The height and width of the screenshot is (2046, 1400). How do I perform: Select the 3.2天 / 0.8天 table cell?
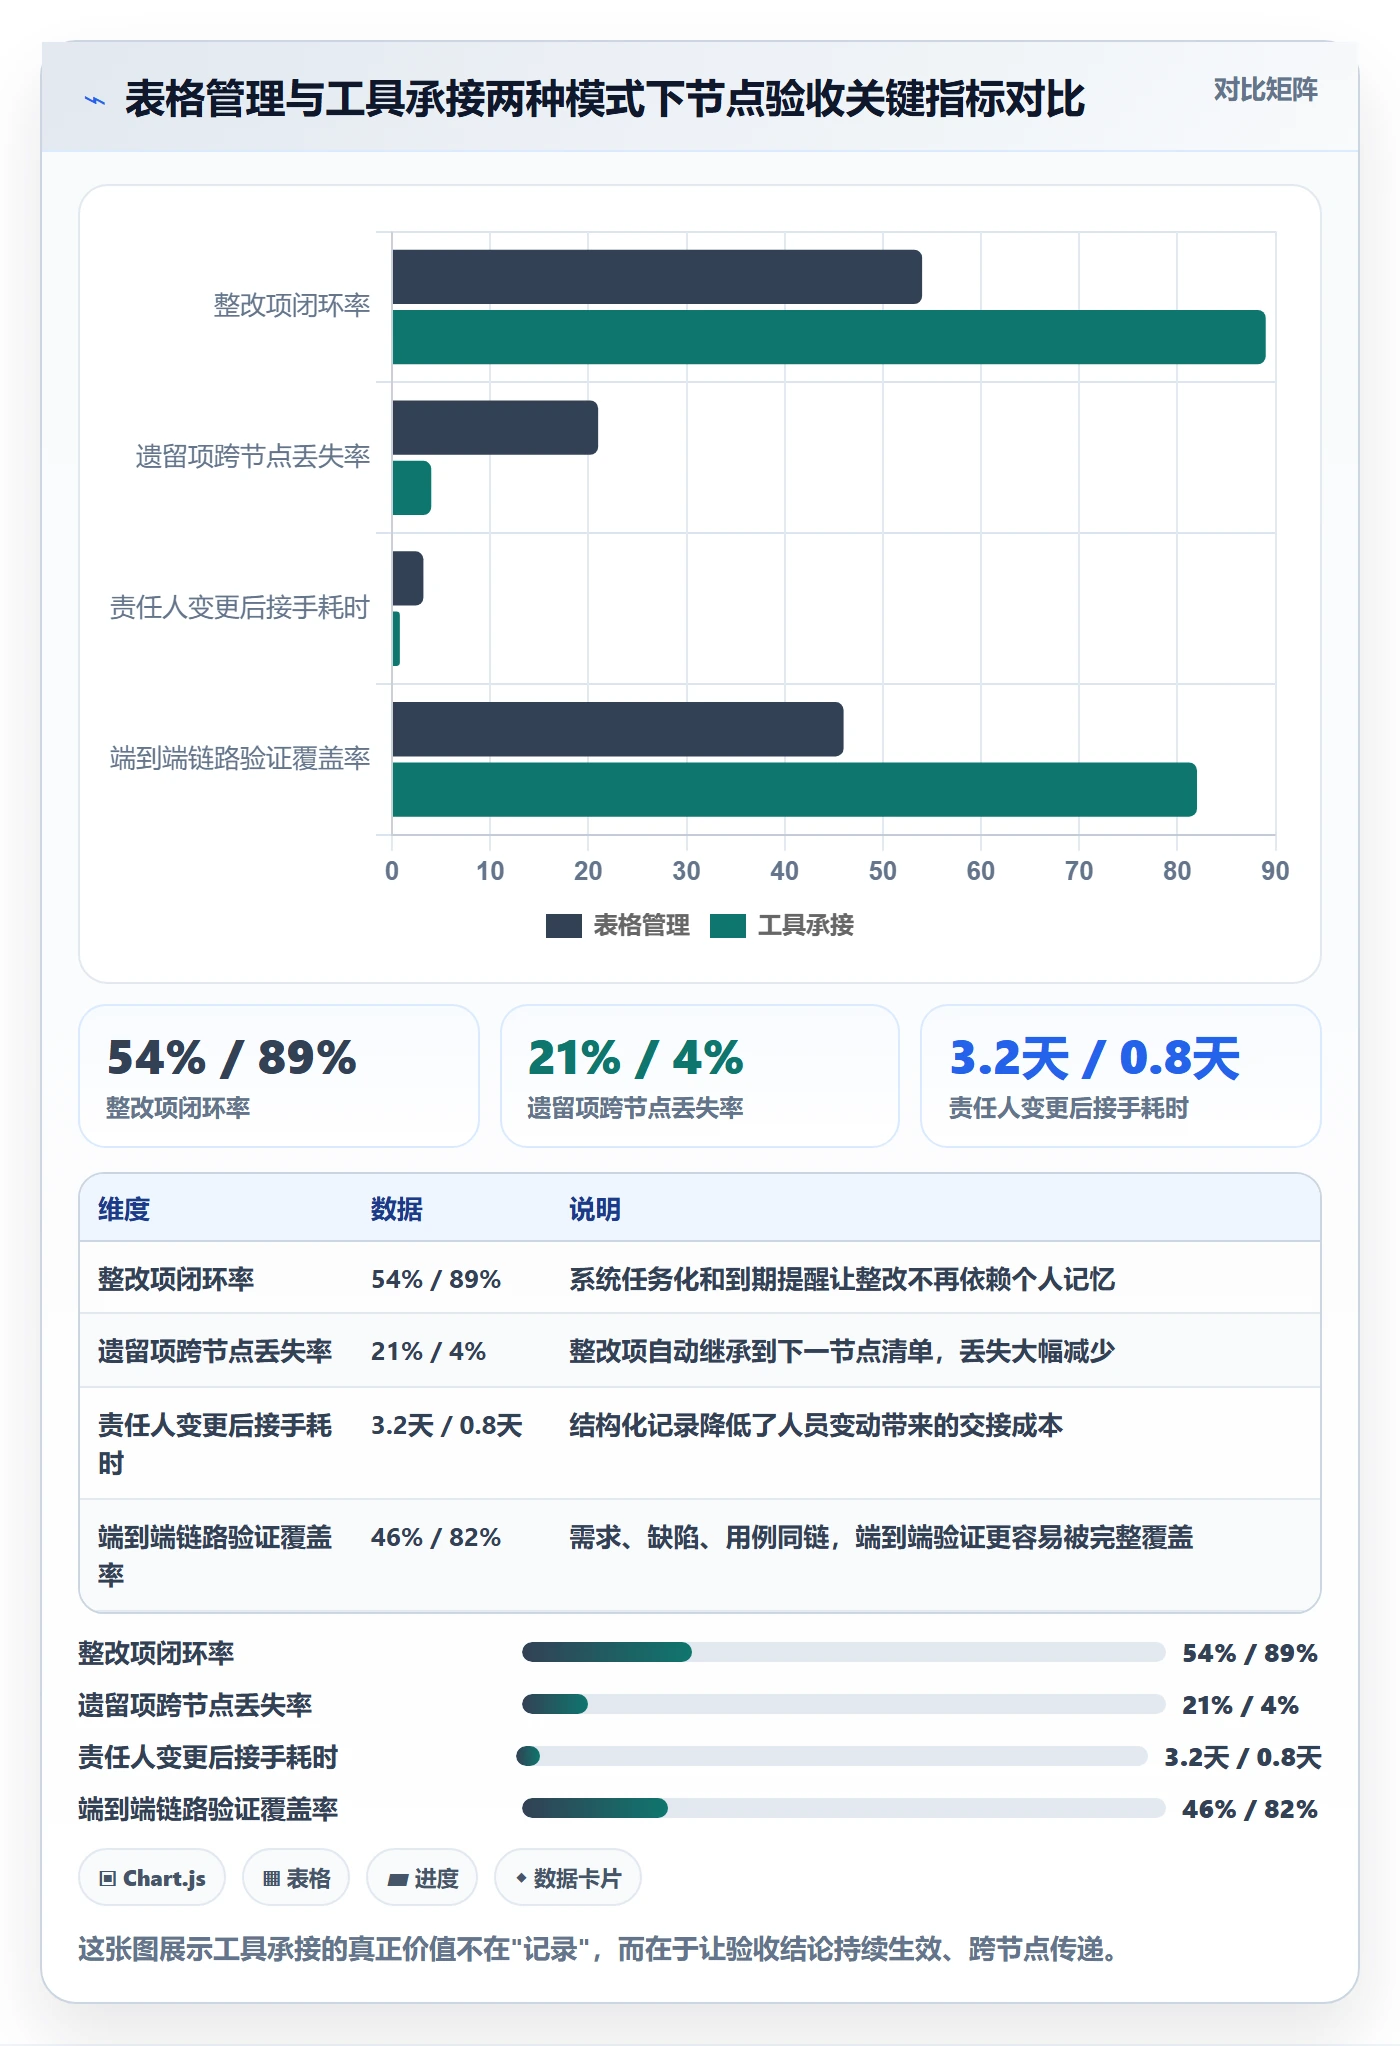point(447,1425)
